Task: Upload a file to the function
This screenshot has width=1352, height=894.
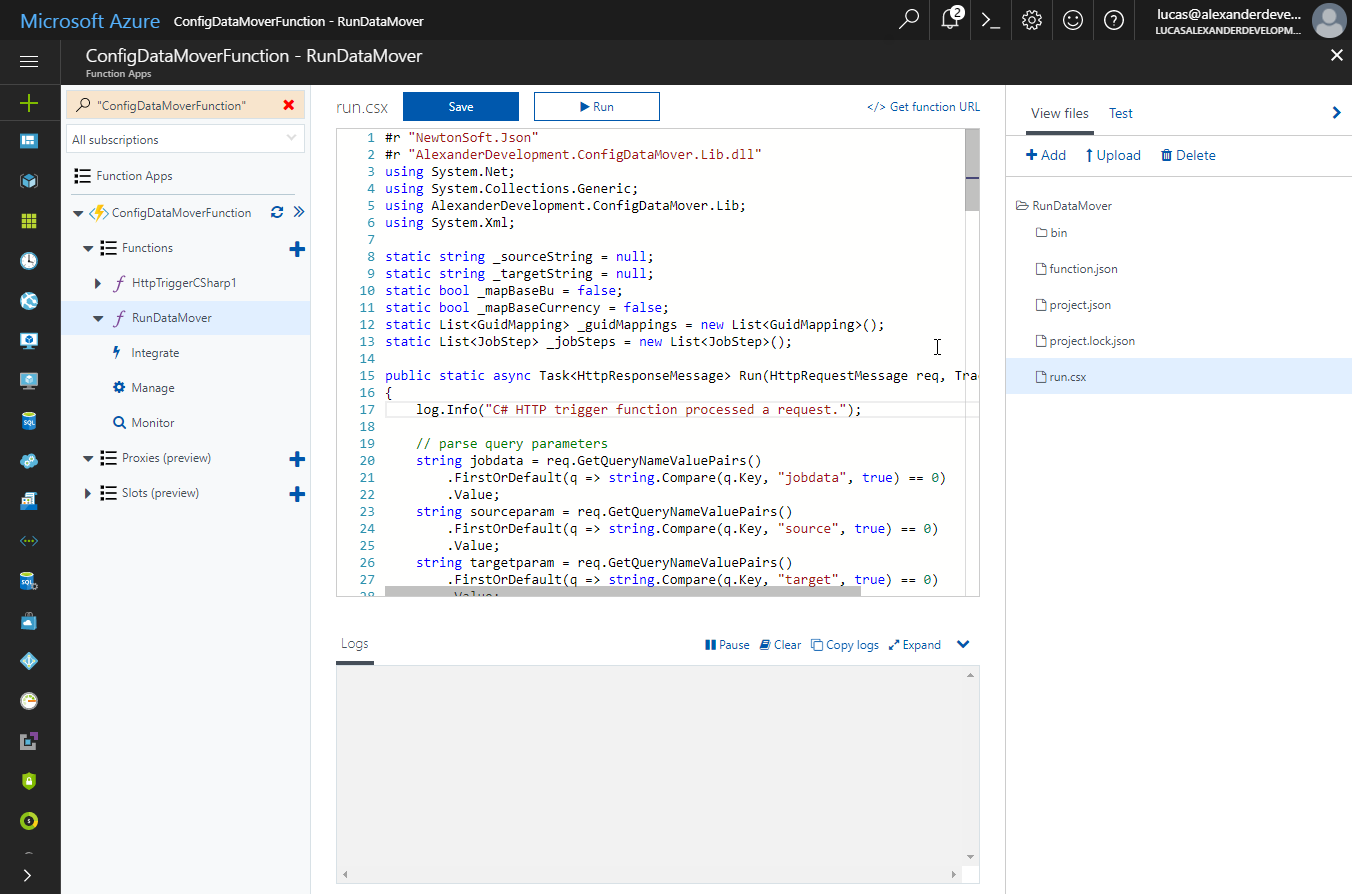Action: pyautogui.click(x=1113, y=155)
